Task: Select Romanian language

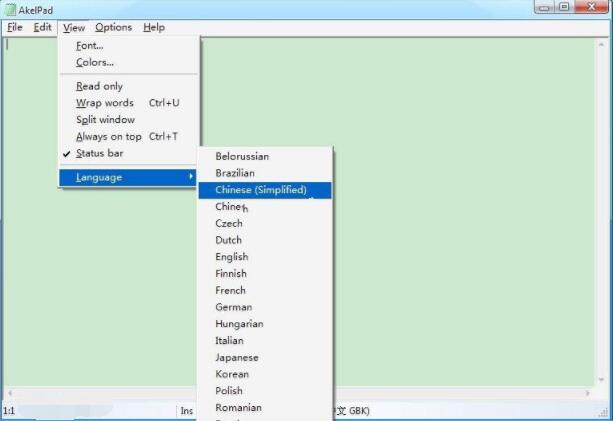Action: coord(265,408)
